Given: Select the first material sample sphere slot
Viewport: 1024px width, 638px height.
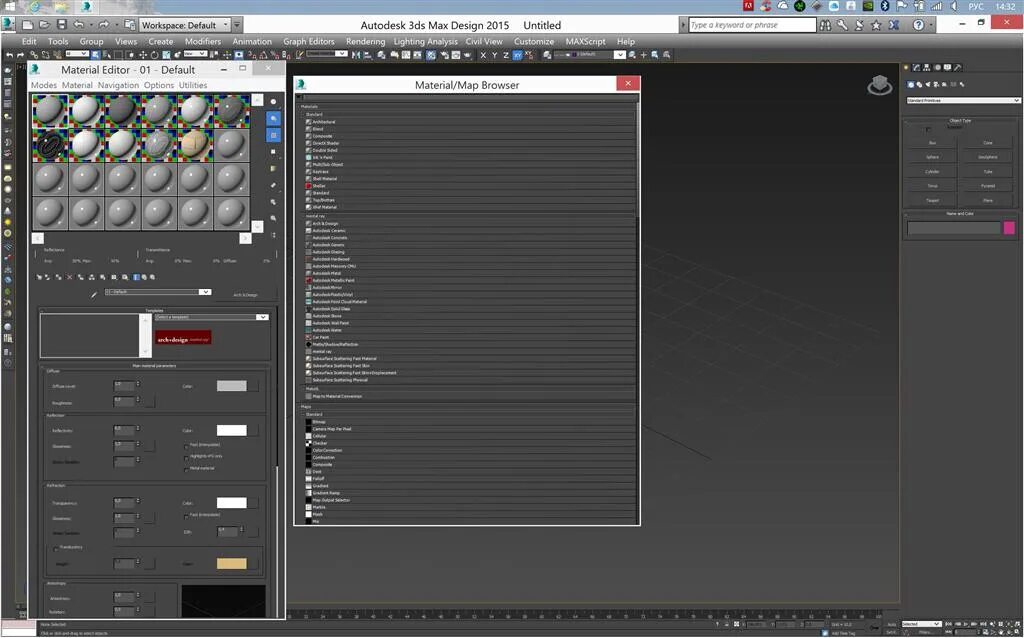Looking at the screenshot, I should click(50, 110).
